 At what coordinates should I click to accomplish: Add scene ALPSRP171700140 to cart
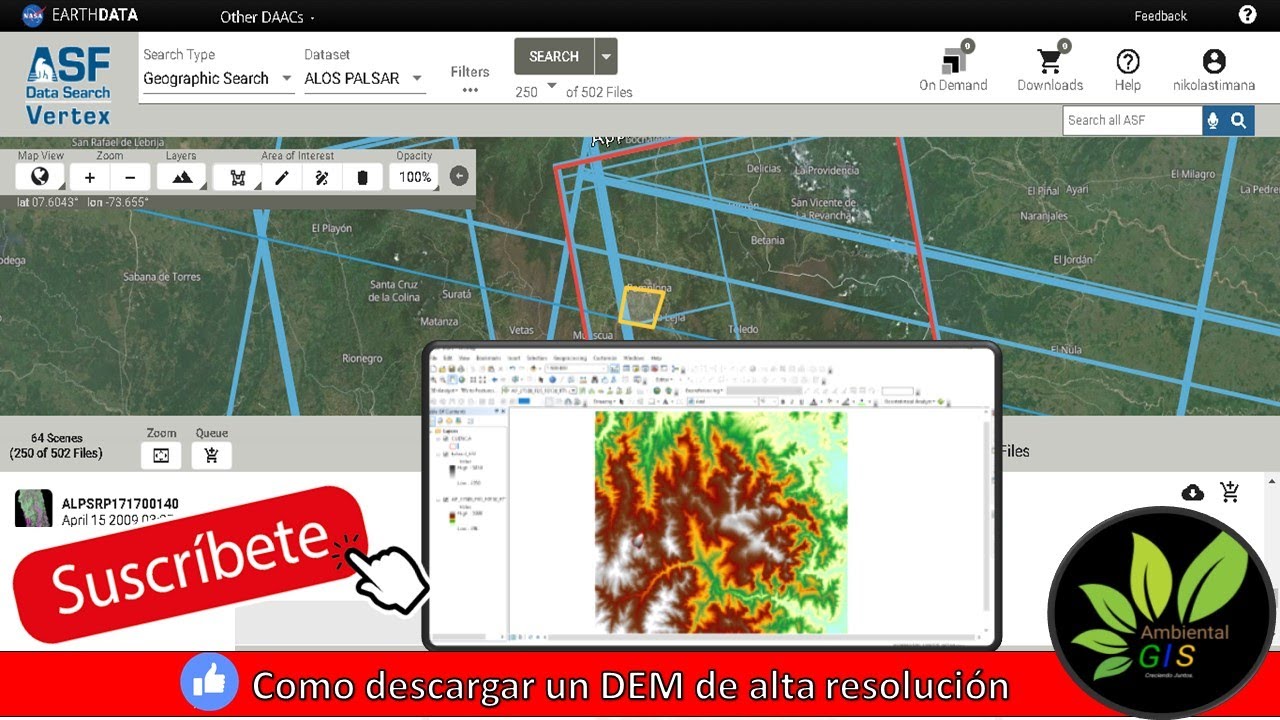(x=1230, y=492)
